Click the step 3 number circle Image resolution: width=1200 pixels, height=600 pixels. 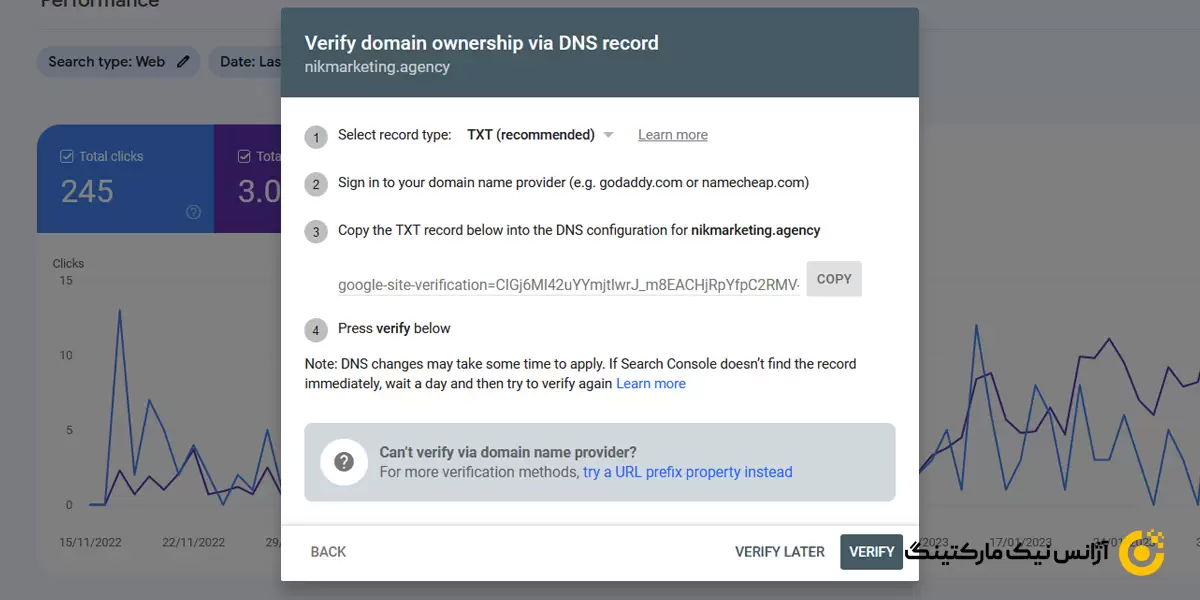[316, 232]
